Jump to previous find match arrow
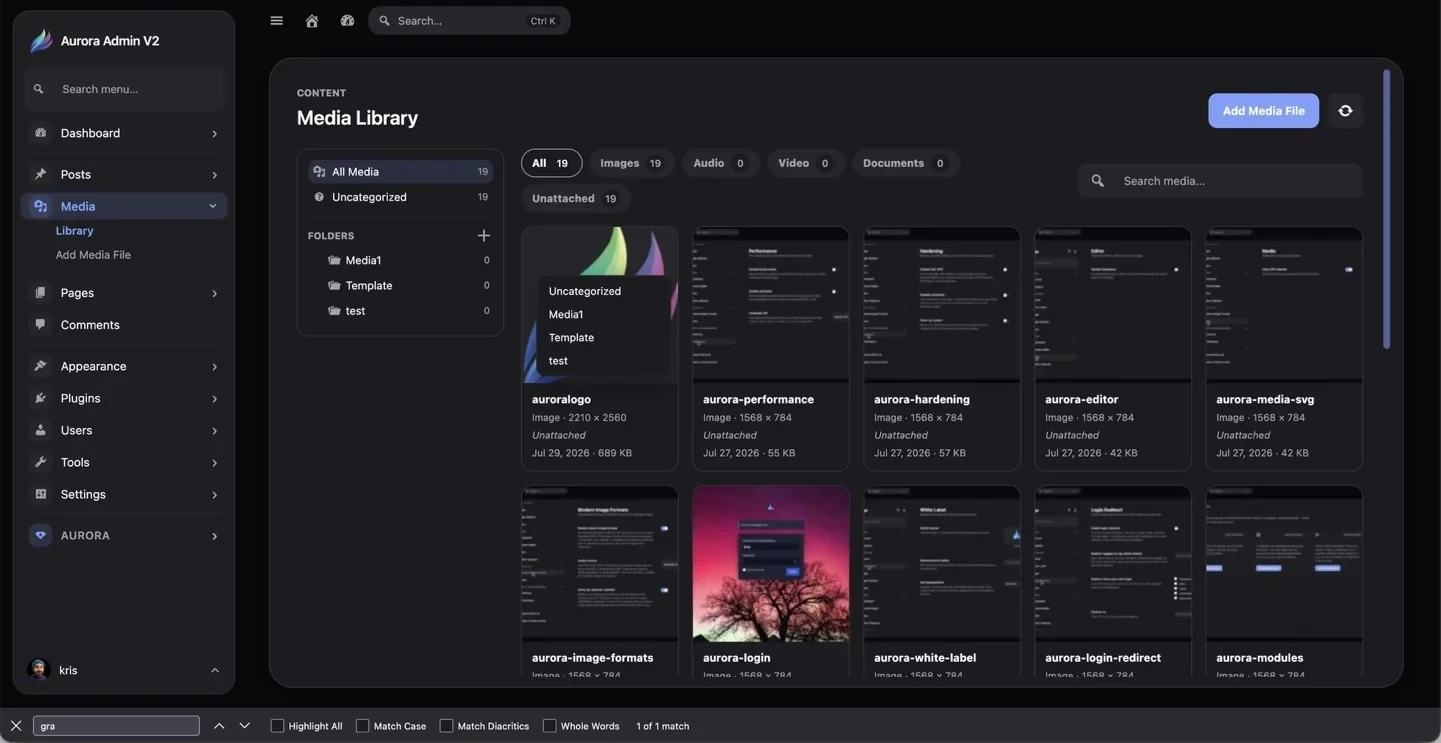This screenshot has width=1441, height=743. [x=219, y=726]
